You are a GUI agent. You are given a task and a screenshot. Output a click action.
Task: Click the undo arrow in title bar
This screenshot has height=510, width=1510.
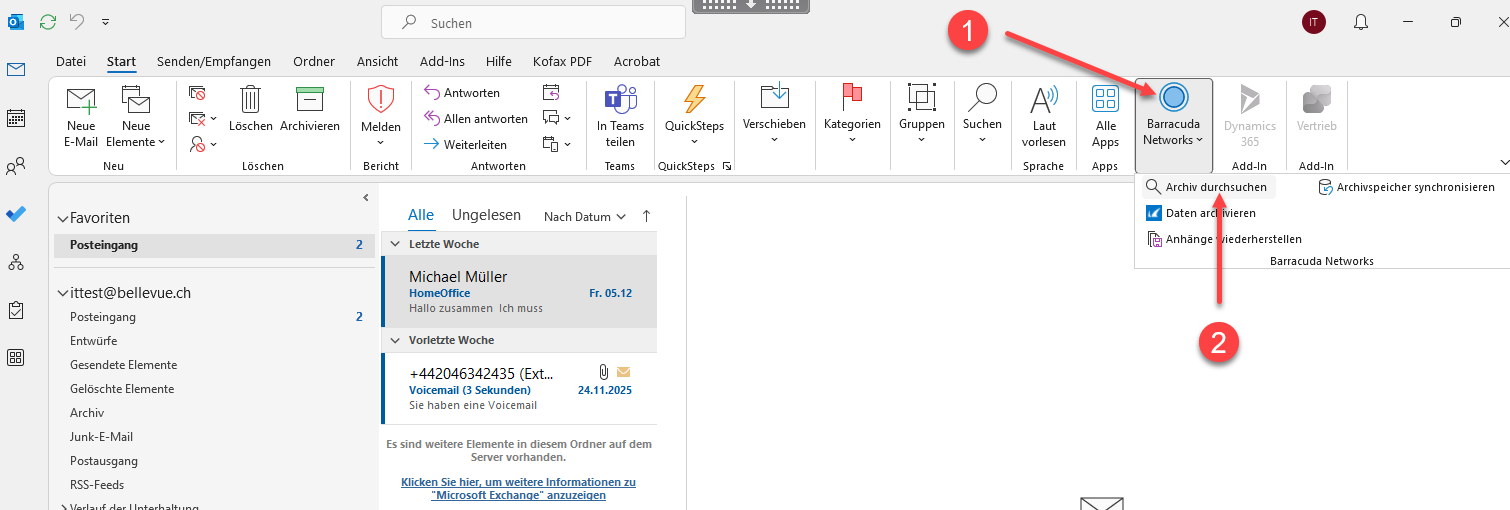78,21
